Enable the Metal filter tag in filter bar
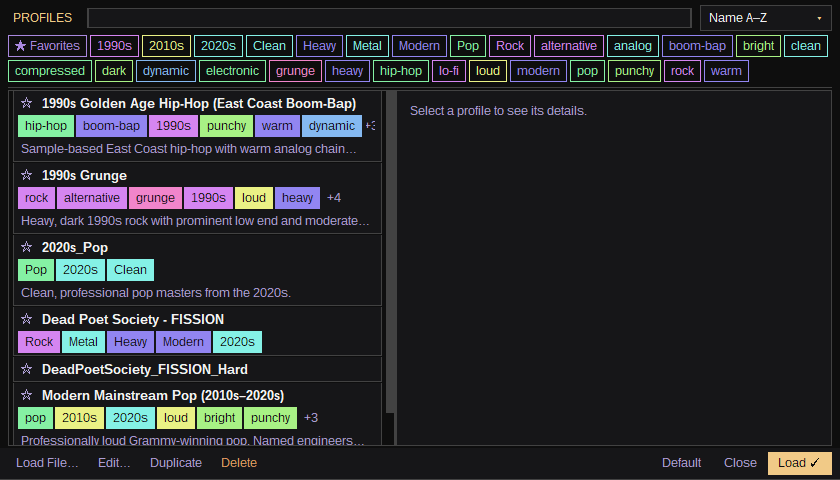The width and height of the screenshot is (840, 480). 368,46
